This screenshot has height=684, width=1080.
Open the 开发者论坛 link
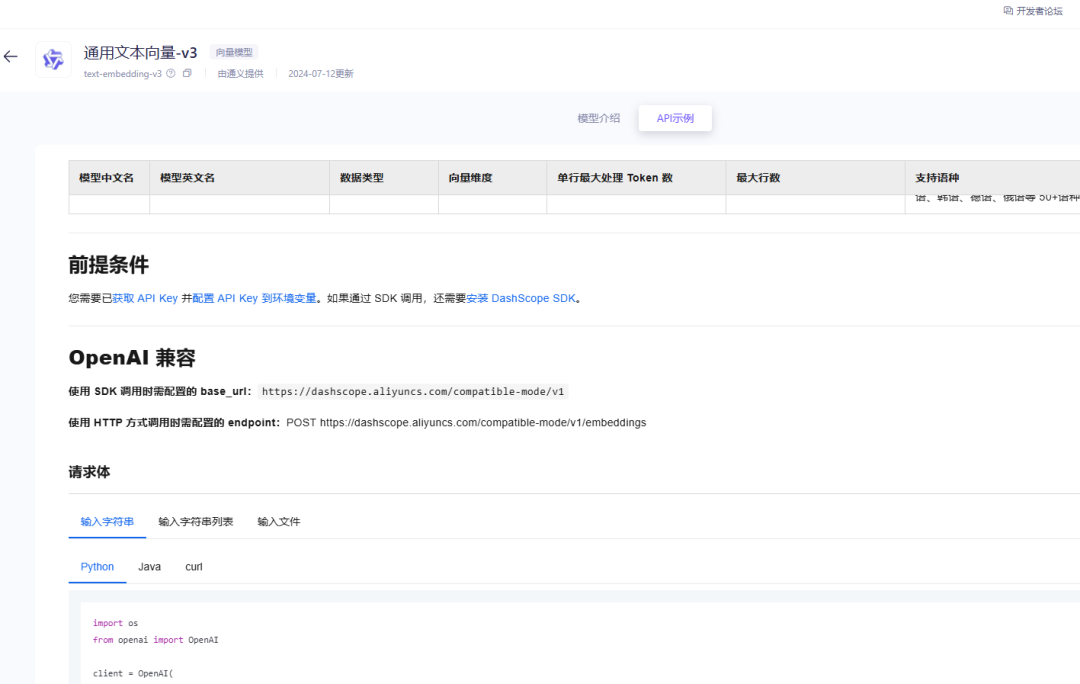1039,11
